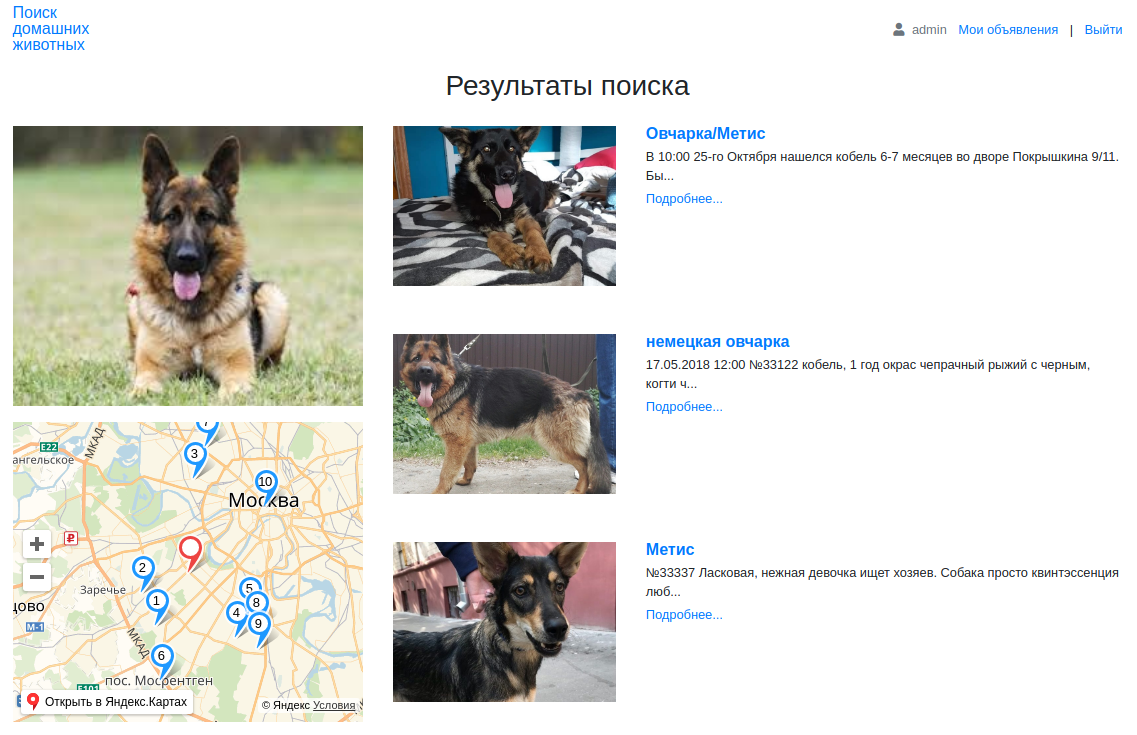Click the M-1 road sign on map

(35, 627)
